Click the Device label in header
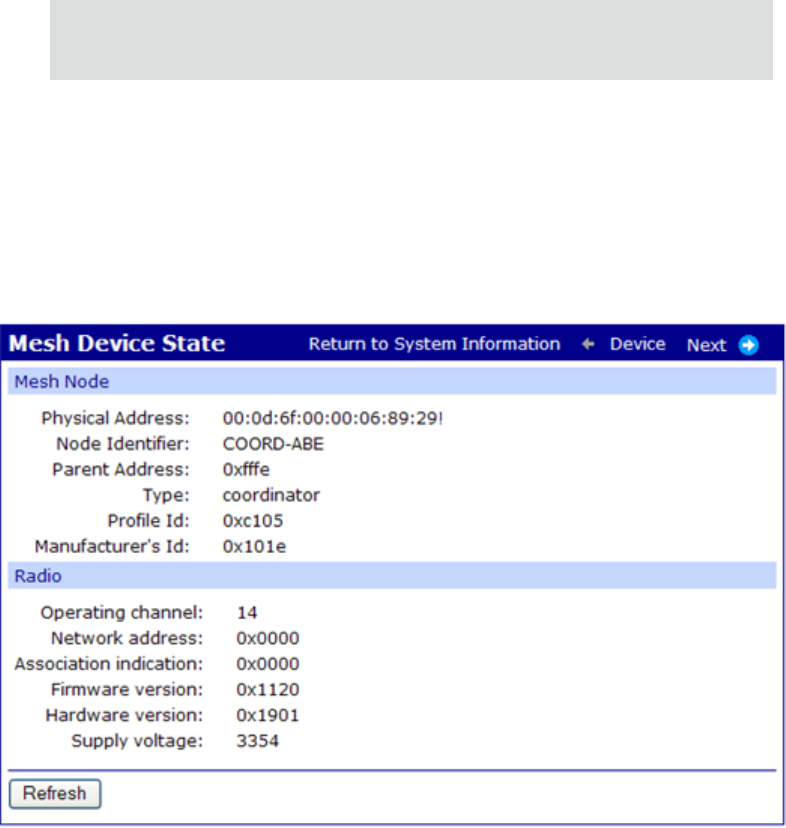The height and width of the screenshot is (828, 786). [638, 344]
